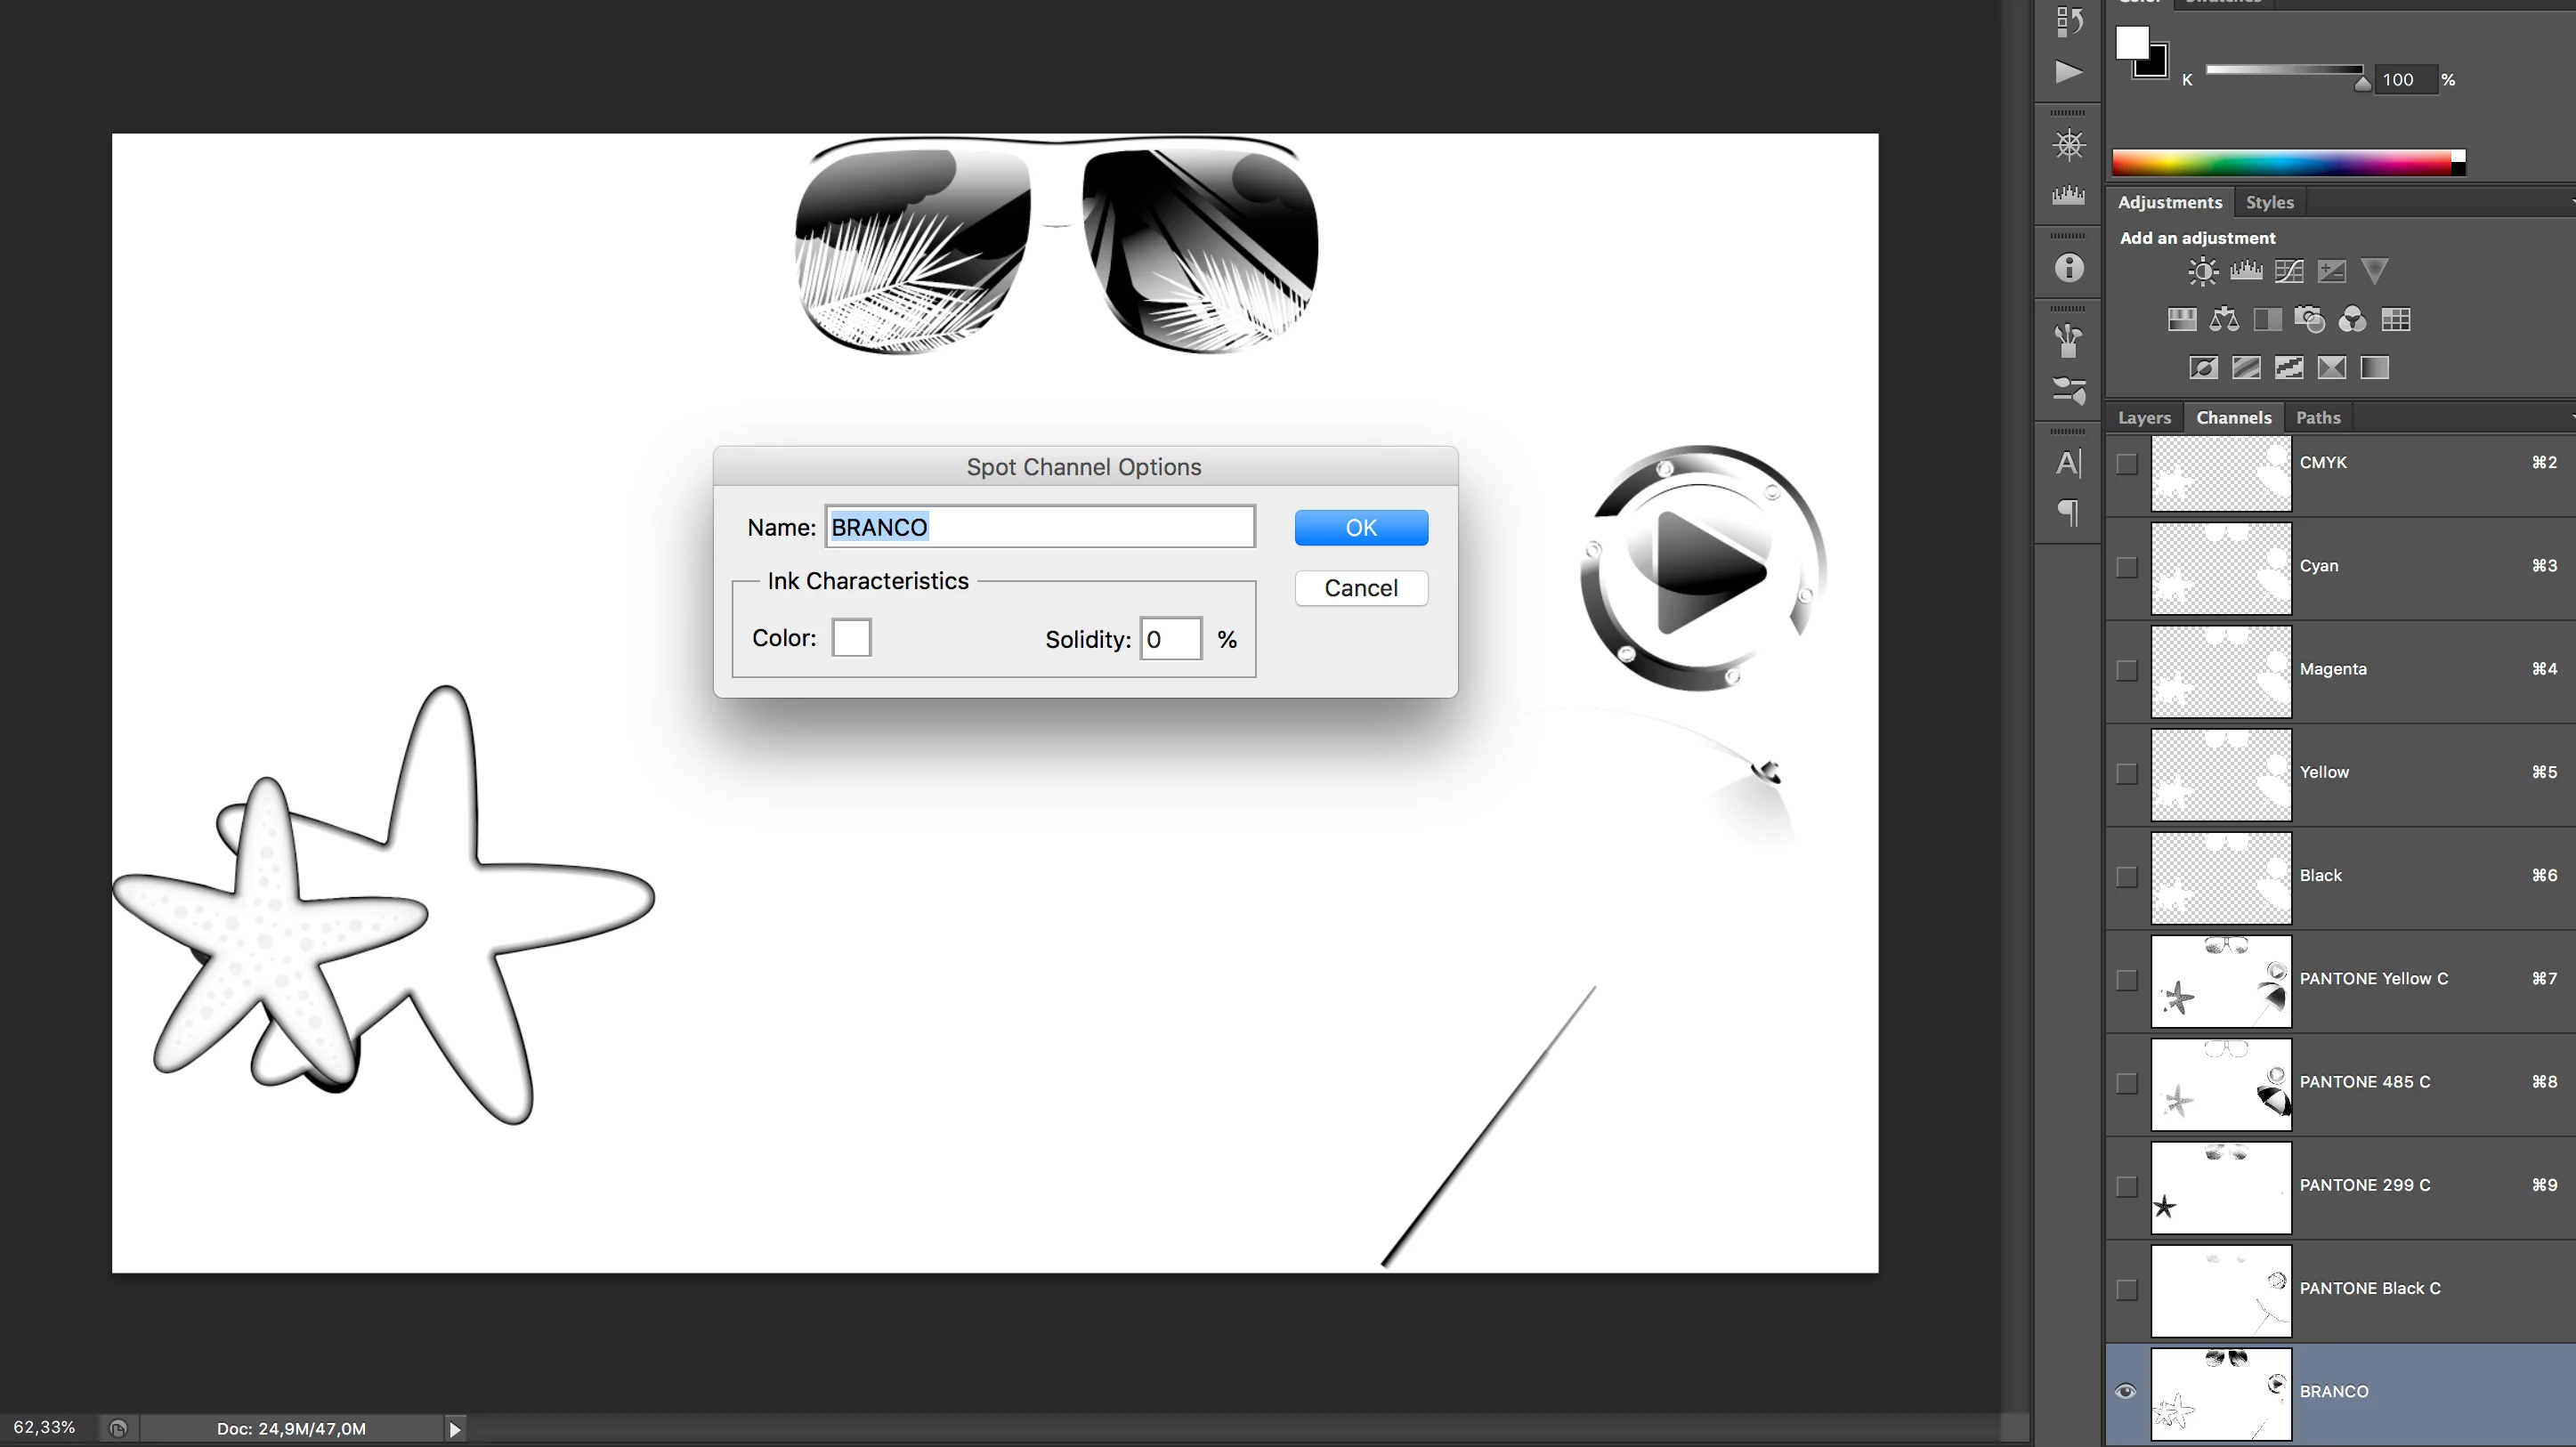Add an Invert adjustment
The image size is (2576, 1447).
pyautogui.click(x=2203, y=368)
